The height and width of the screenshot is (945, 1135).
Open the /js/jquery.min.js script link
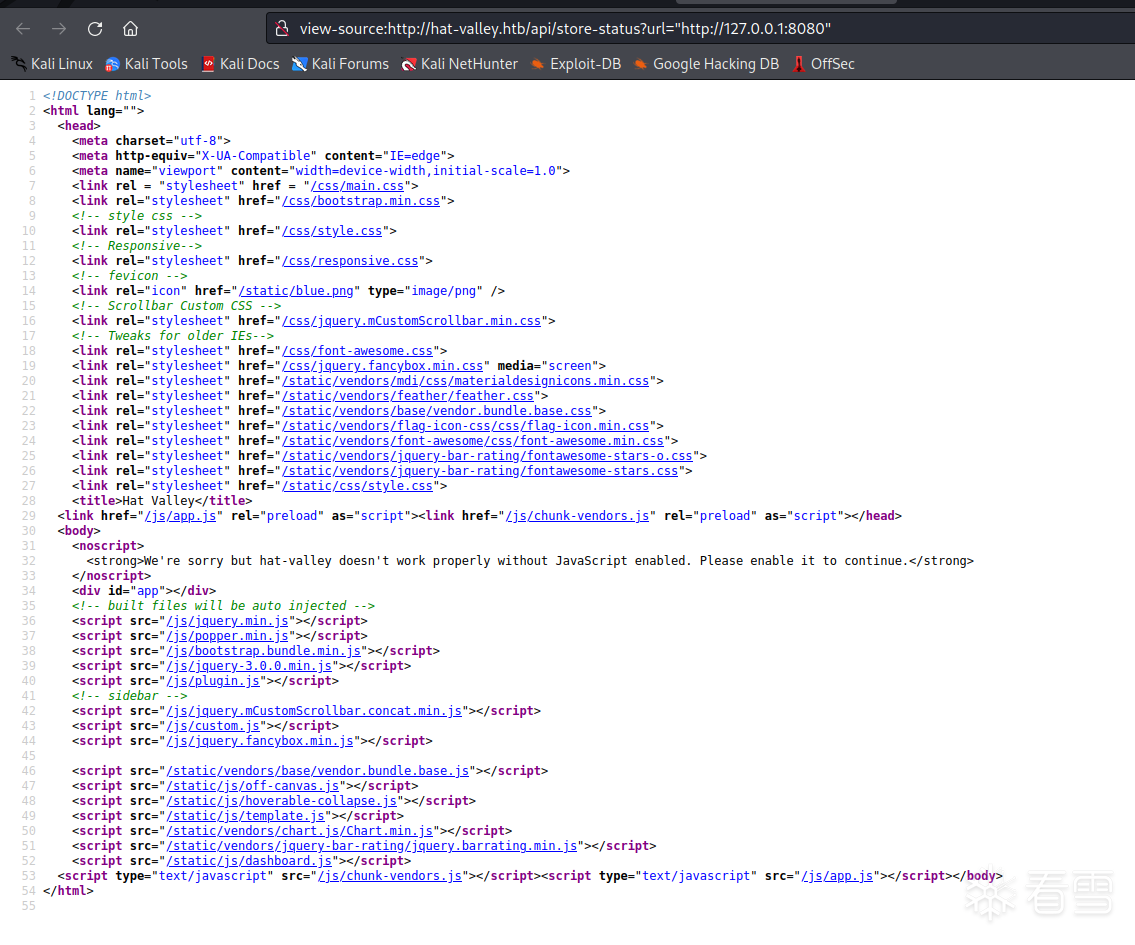pyautogui.click(x=227, y=621)
